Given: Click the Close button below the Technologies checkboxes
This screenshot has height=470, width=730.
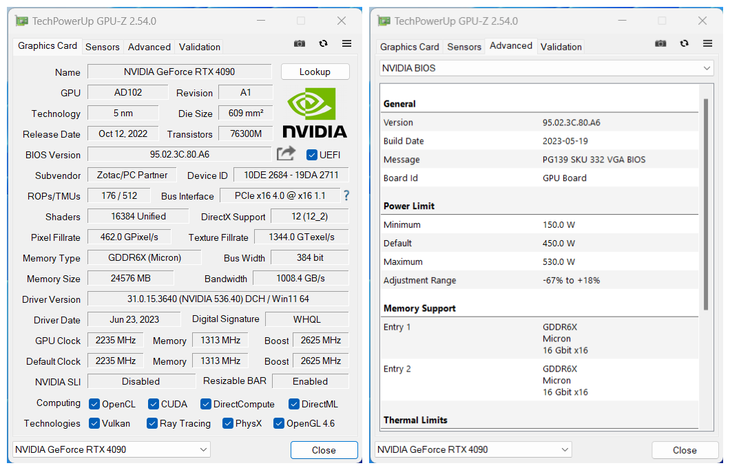Looking at the screenshot, I should pos(323,450).
